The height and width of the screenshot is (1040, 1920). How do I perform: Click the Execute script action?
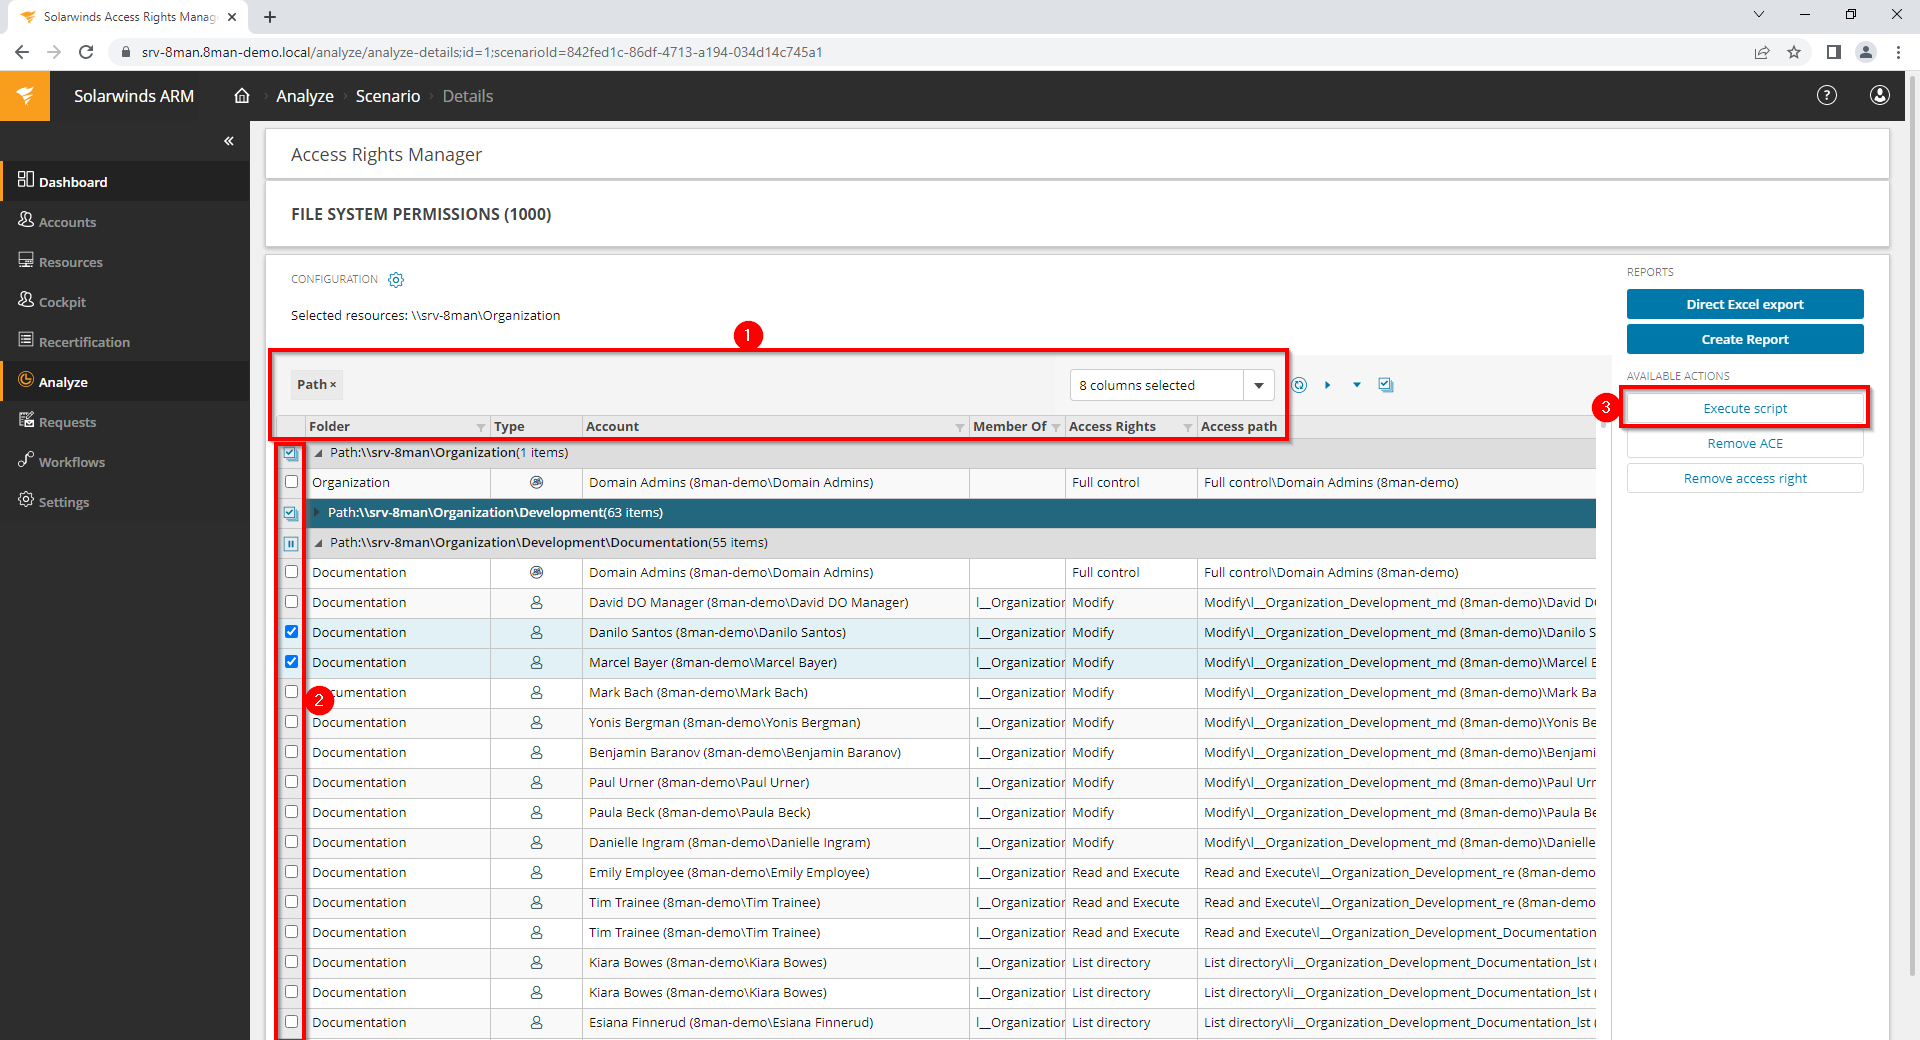coord(1744,408)
